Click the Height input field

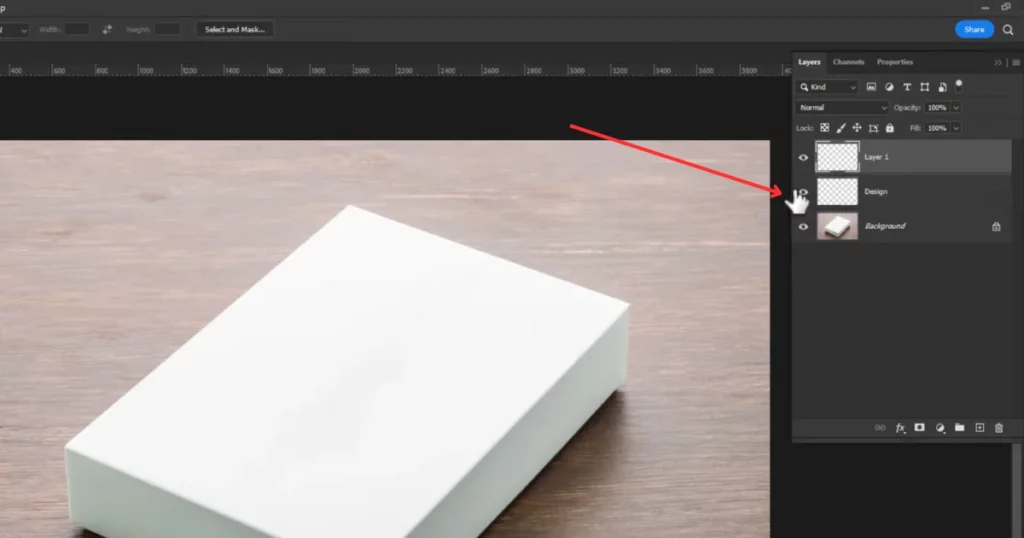point(167,29)
